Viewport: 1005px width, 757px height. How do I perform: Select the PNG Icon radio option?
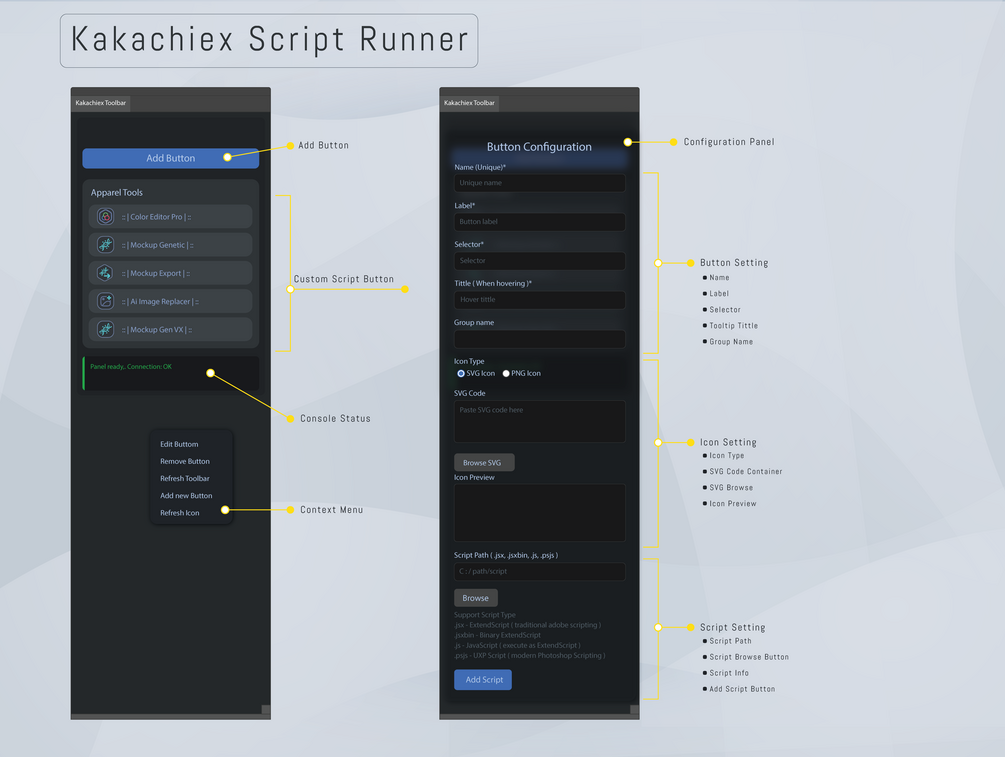(x=506, y=374)
